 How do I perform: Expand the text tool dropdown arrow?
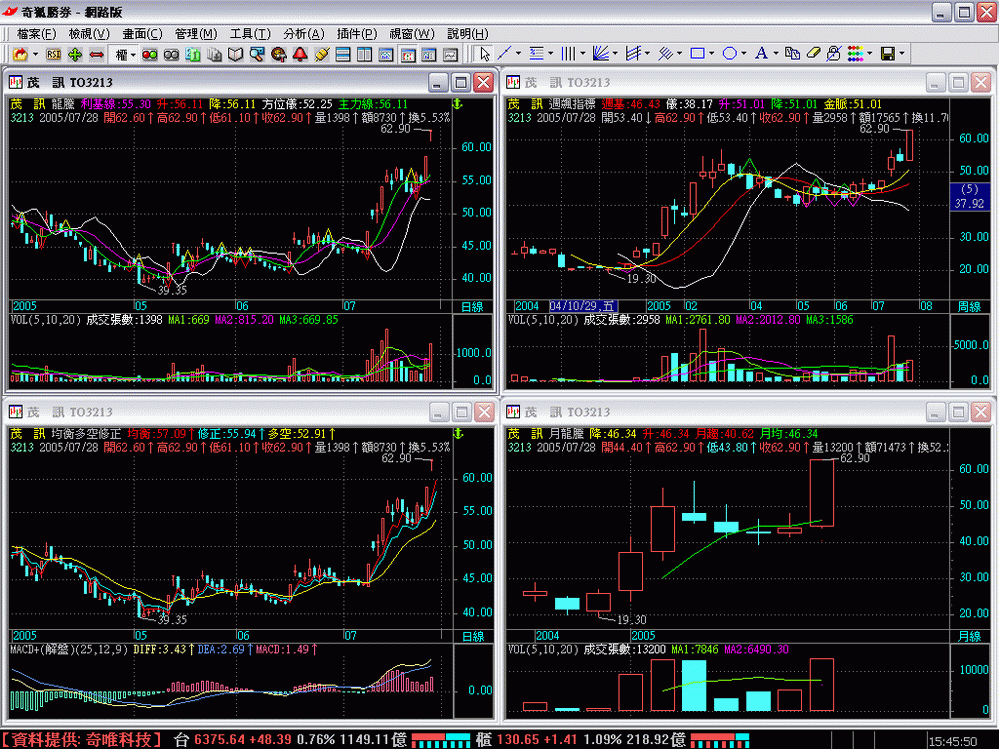coord(775,54)
